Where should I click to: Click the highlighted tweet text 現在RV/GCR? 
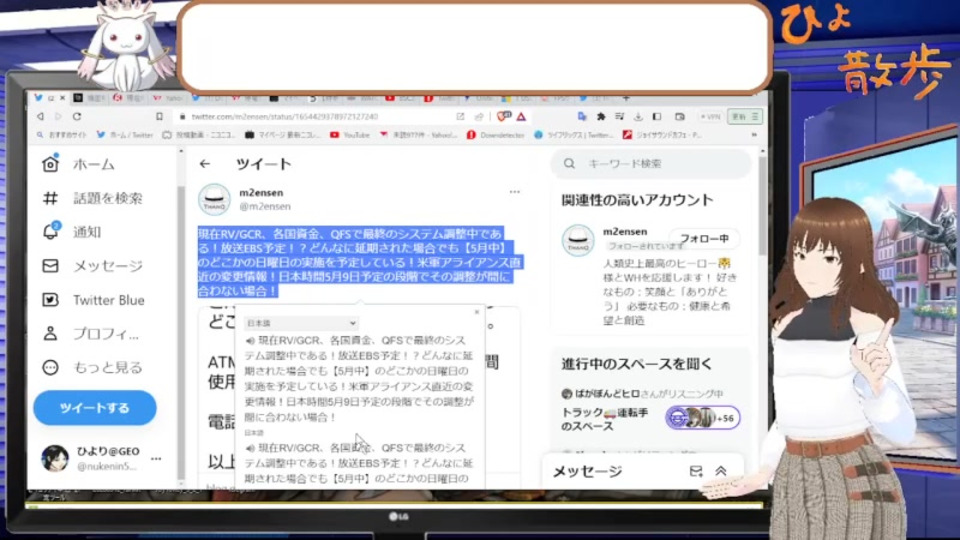point(360,262)
